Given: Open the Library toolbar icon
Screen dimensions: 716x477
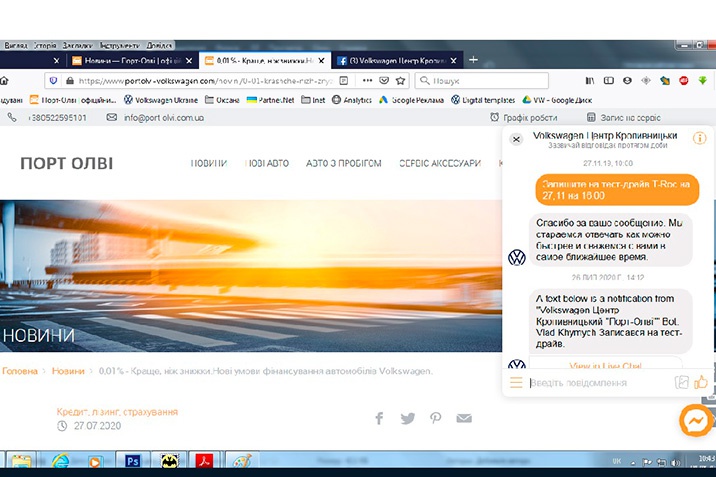Looking at the screenshot, I should tap(590, 81).
